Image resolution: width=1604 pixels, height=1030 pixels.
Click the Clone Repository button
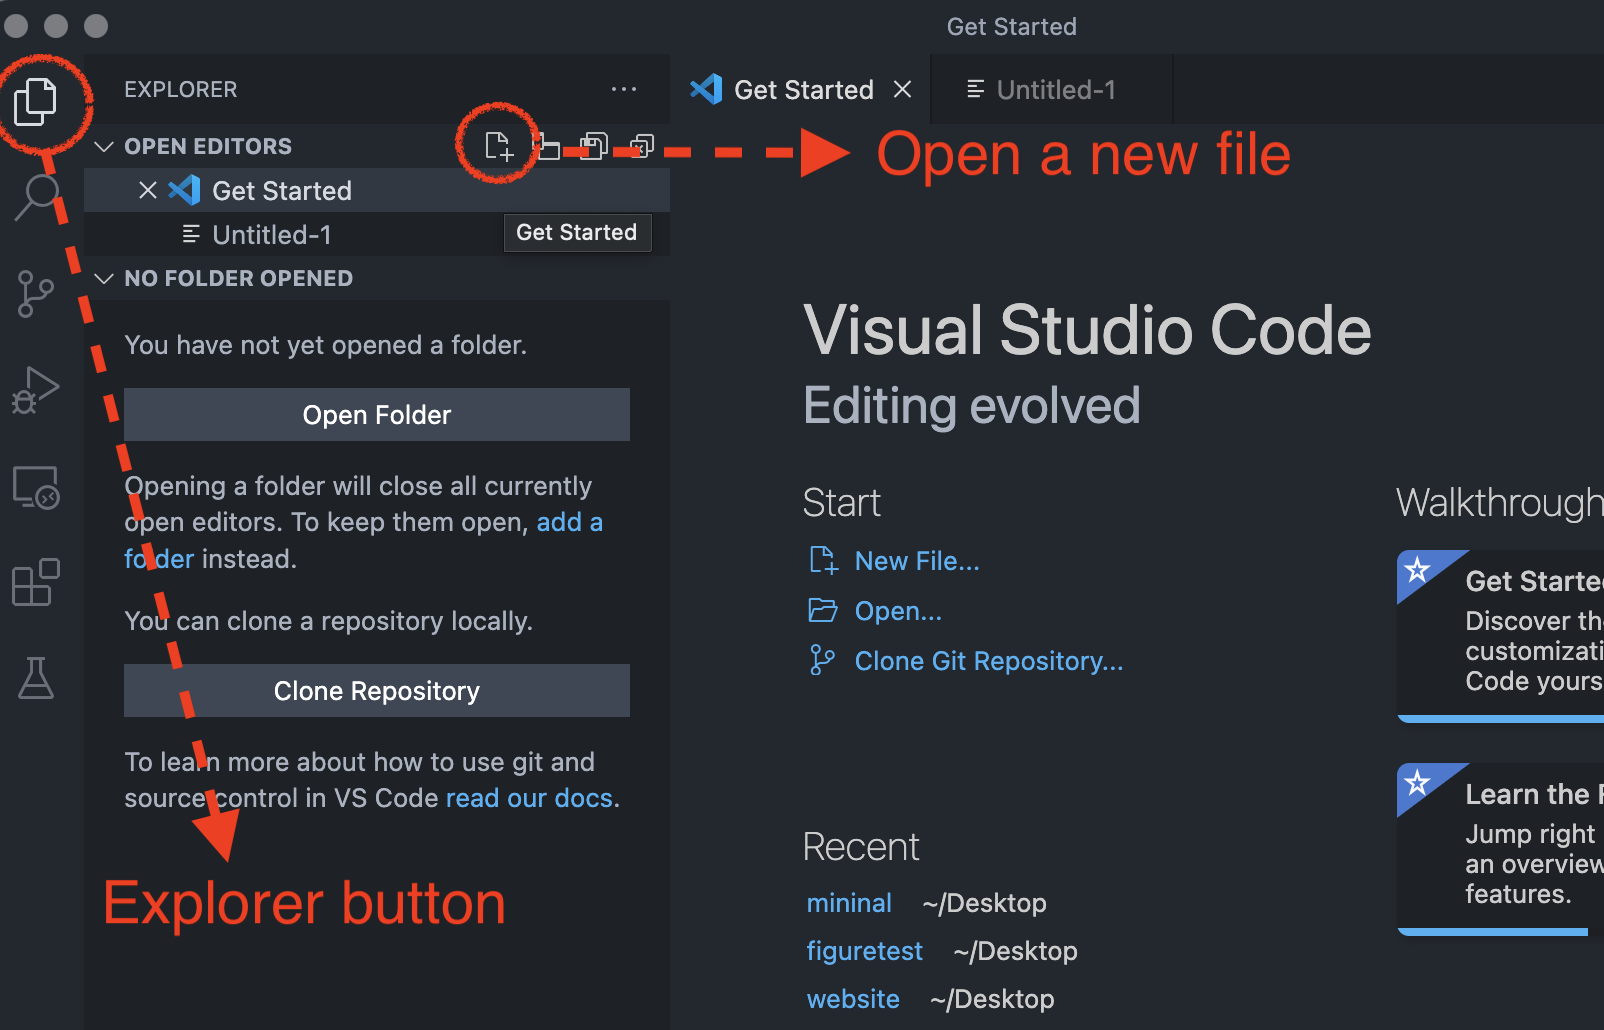[377, 690]
